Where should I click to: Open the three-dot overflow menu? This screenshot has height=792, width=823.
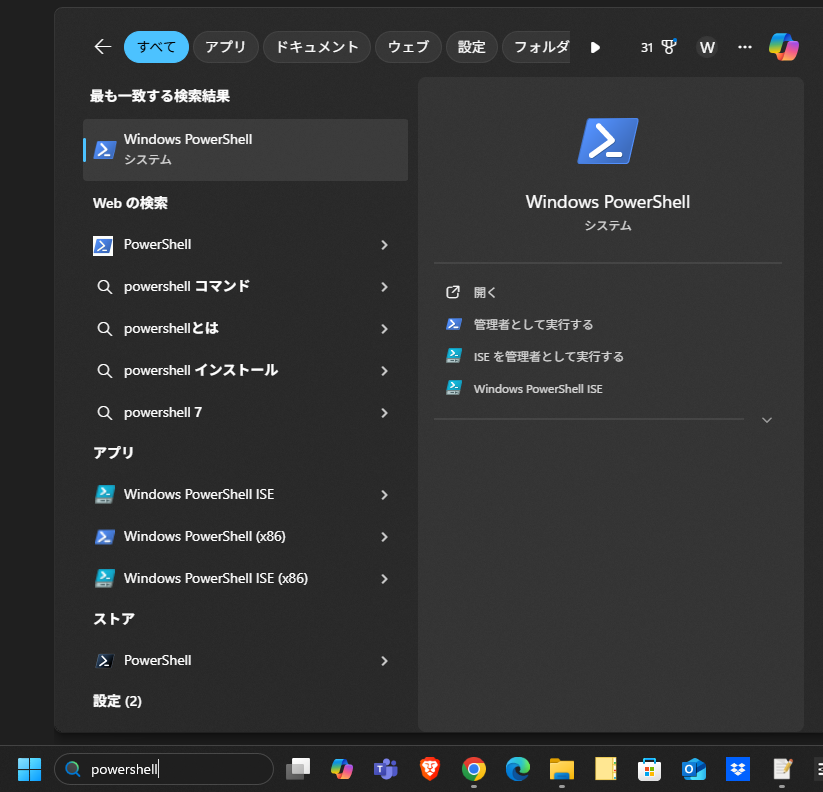[744, 47]
